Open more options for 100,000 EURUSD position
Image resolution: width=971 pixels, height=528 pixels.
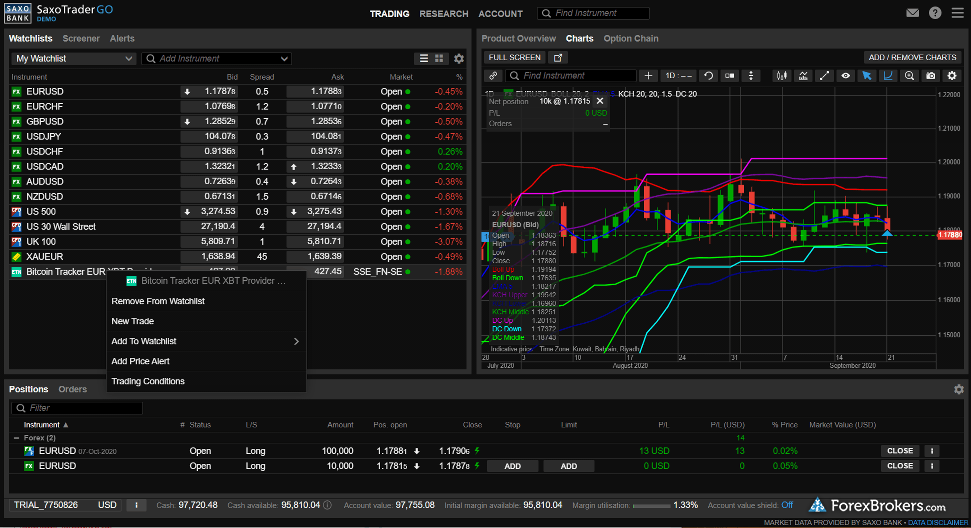tap(932, 451)
